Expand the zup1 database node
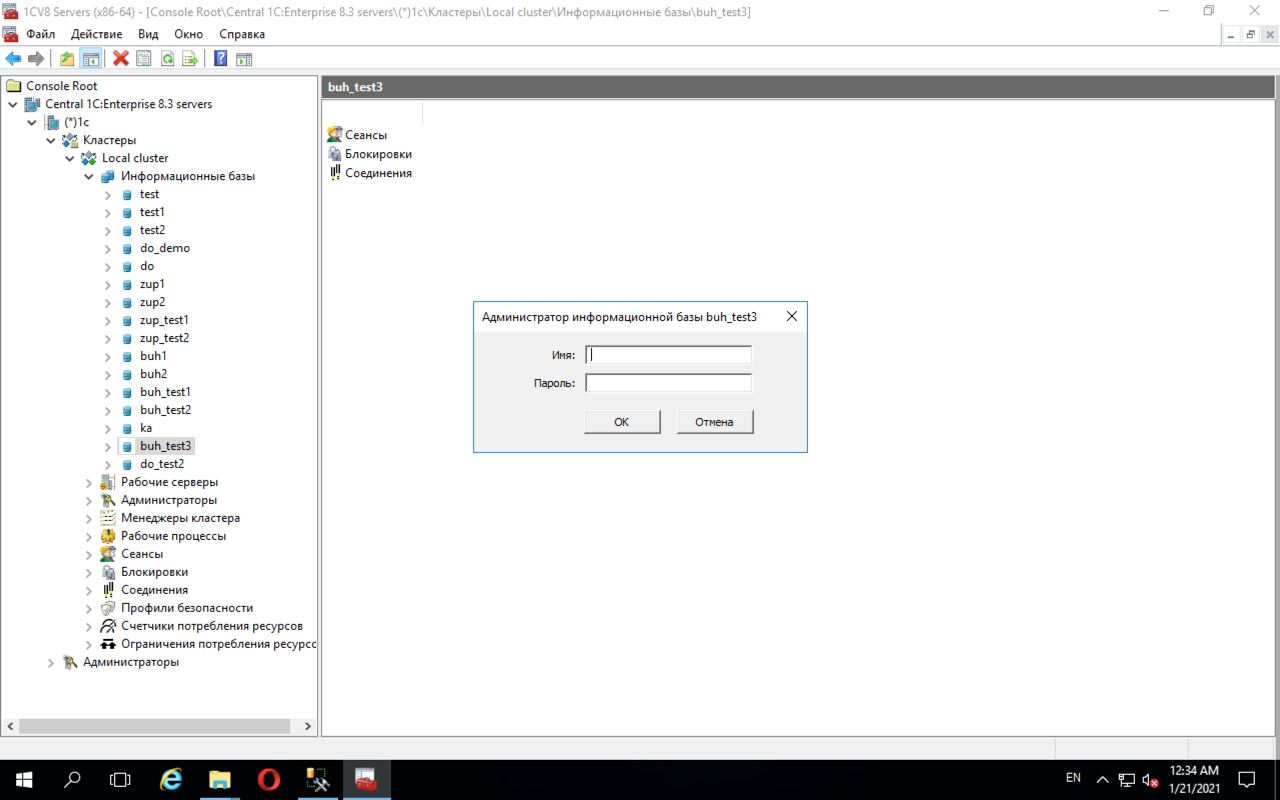This screenshot has height=800, width=1280. pyautogui.click(x=108, y=284)
